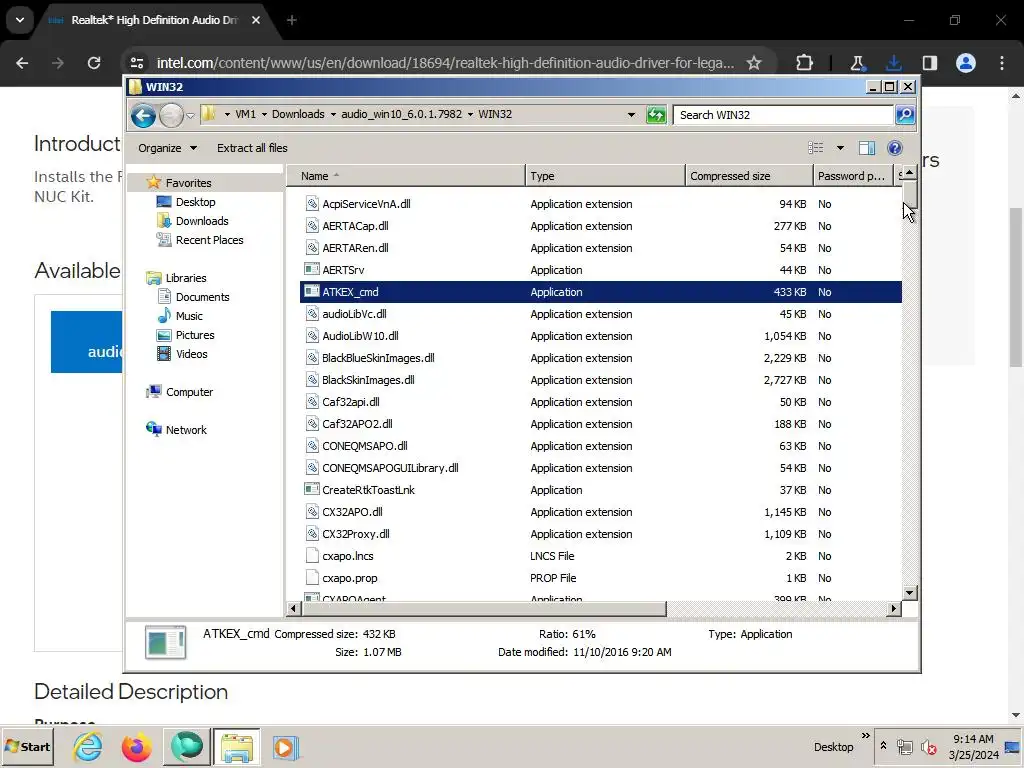Select cxapo.lncs file icon
The height and width of the screenshot is (768, 1024).
(x=312, y=556)
